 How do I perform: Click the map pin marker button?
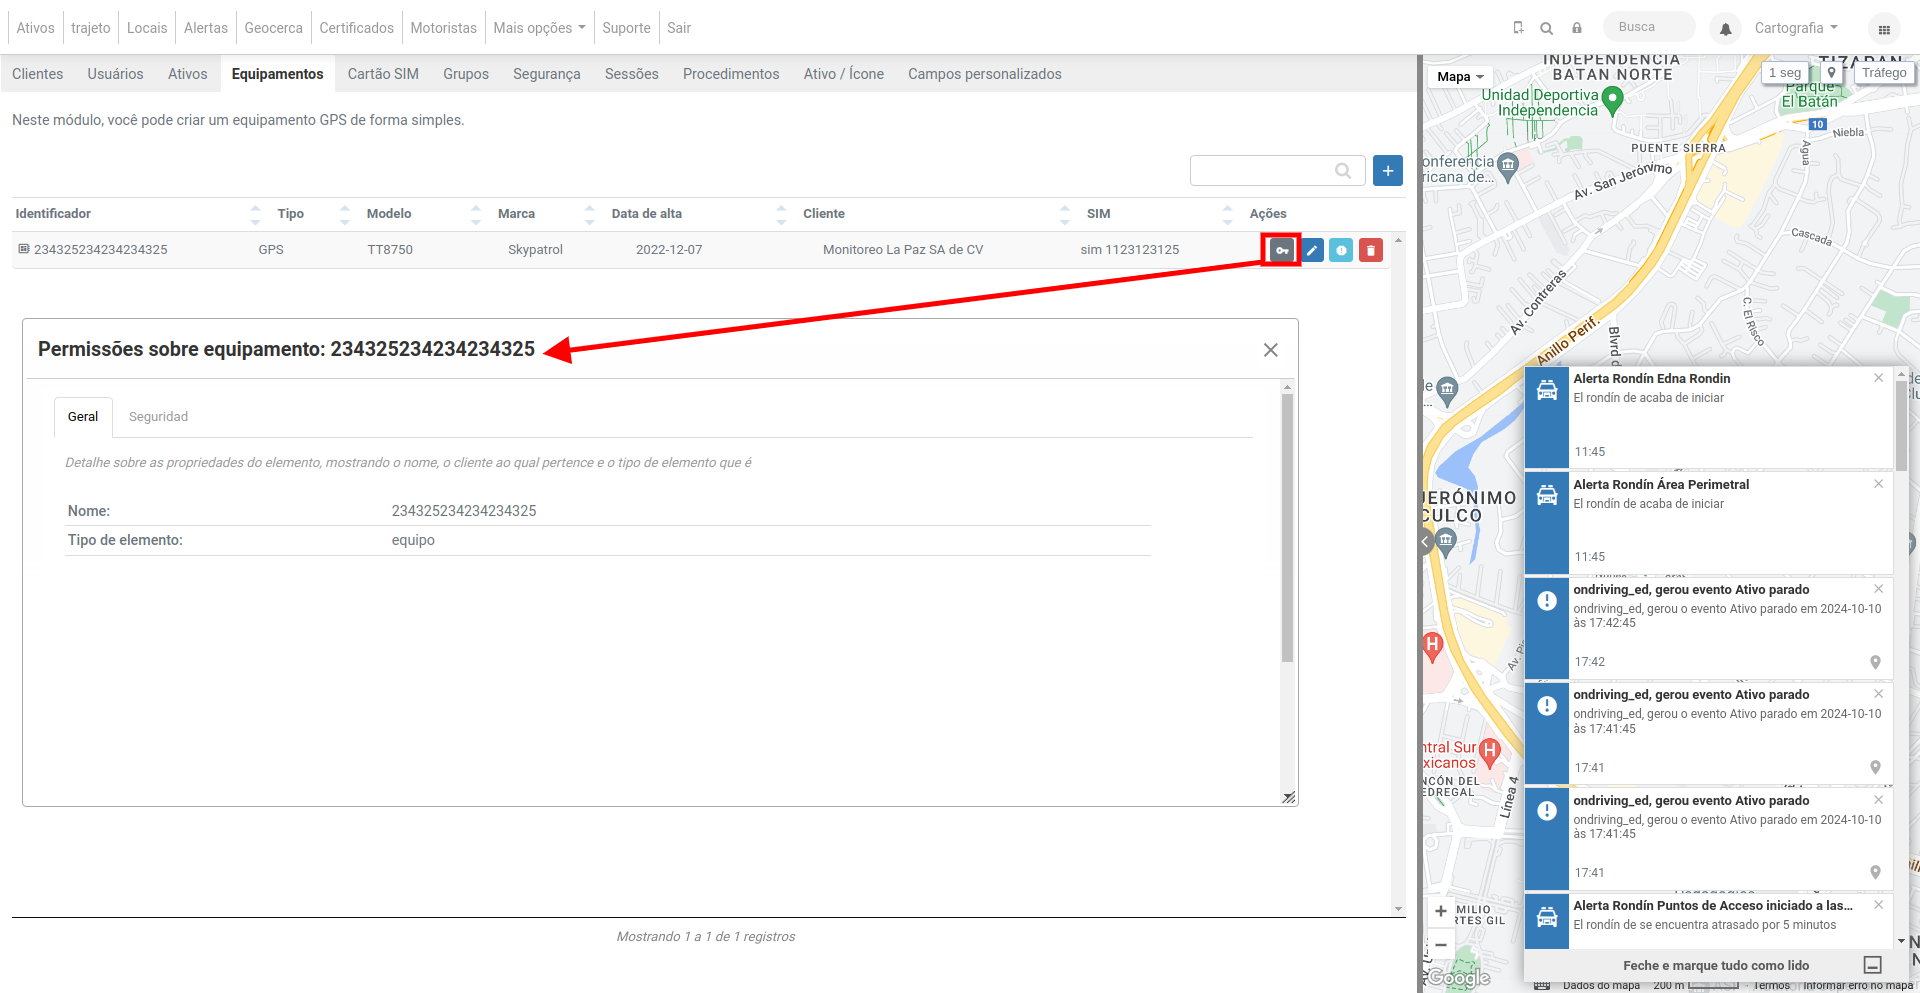coord(1831,73)
